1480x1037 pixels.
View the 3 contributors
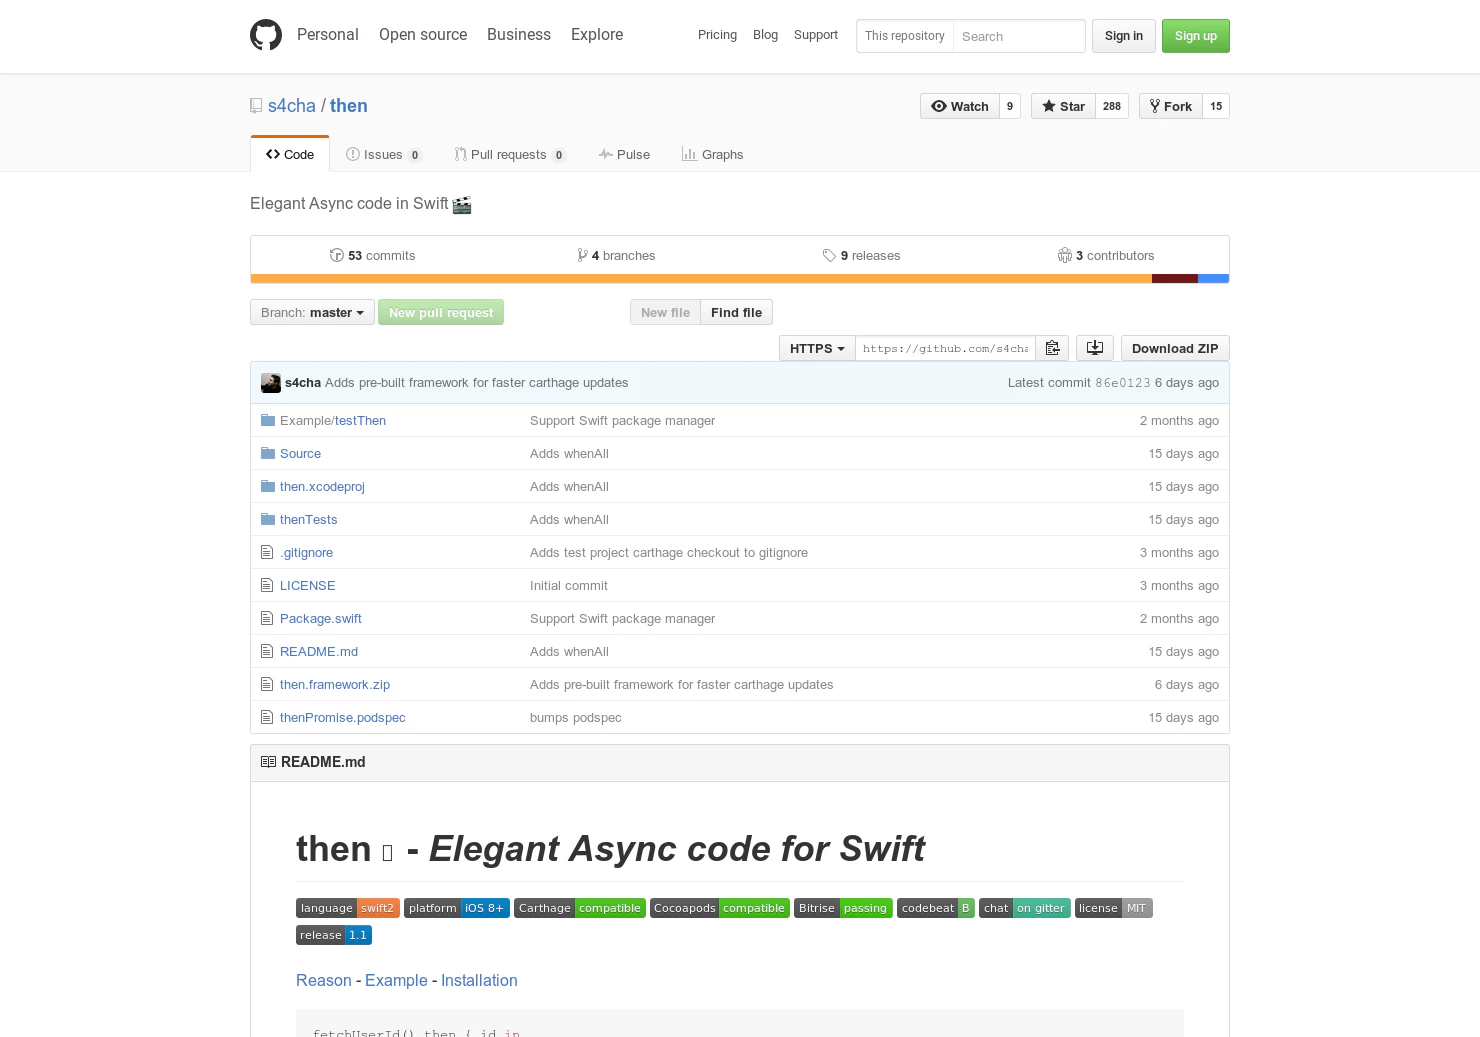(1106, 255)
